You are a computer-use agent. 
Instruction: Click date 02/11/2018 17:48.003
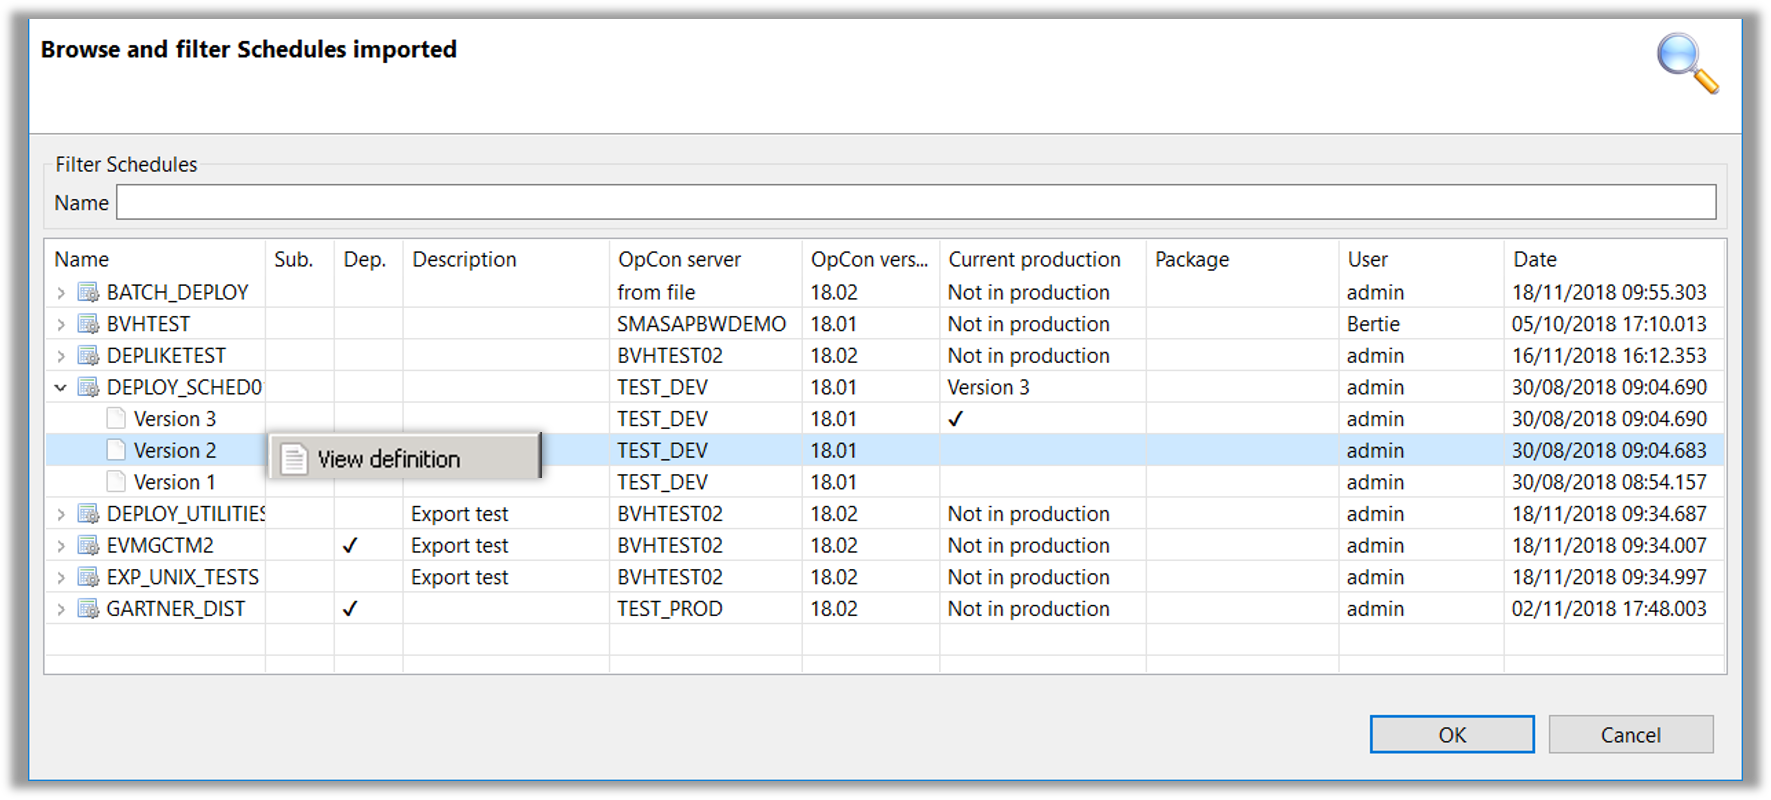click(x=1609, y=609)
